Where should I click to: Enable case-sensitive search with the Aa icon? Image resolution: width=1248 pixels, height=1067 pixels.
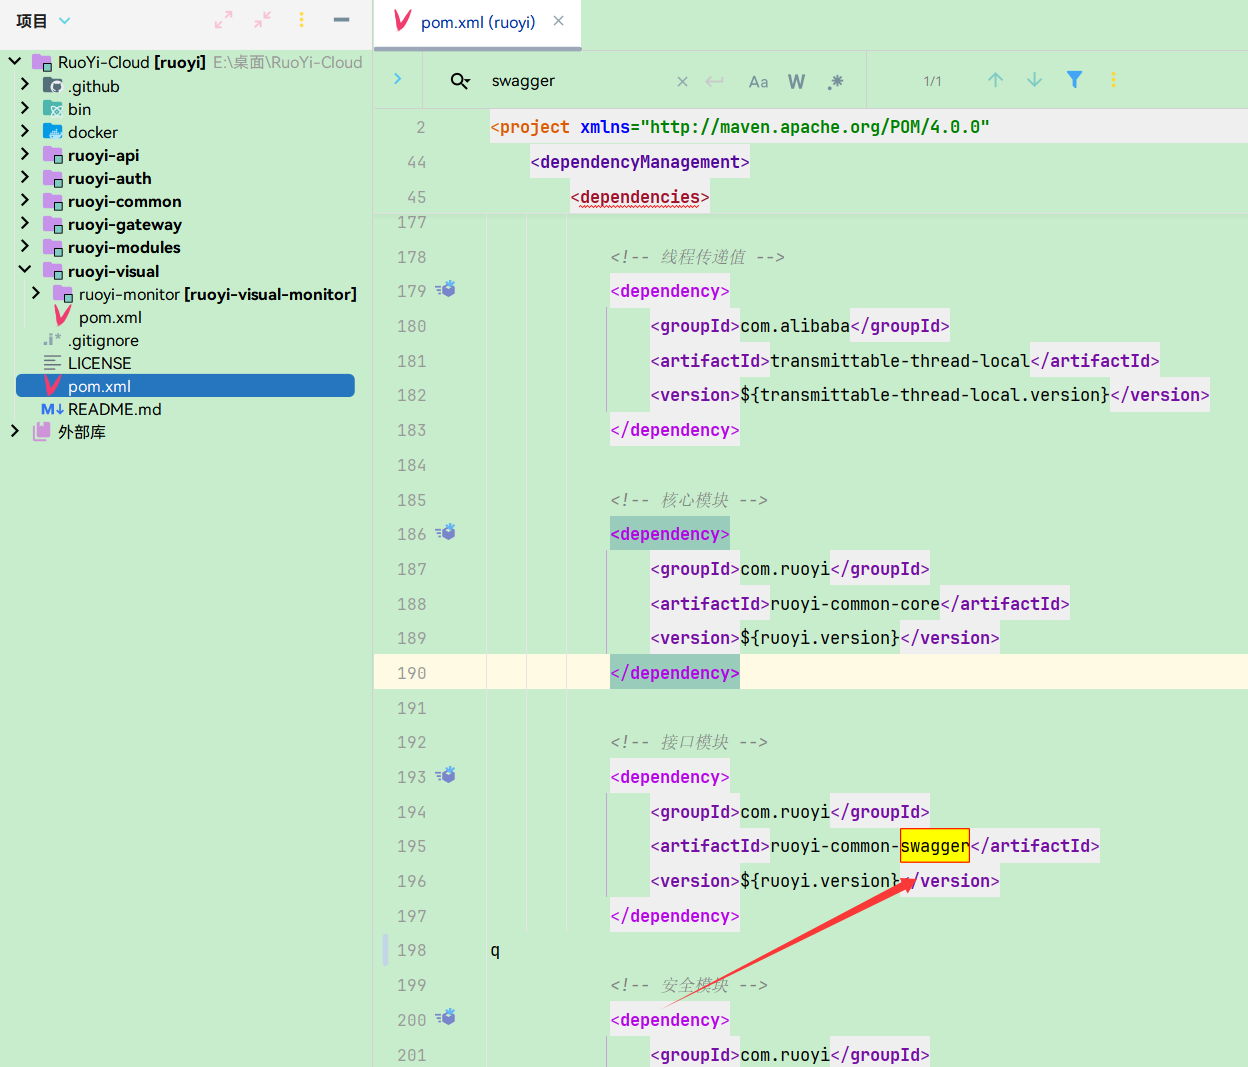758,81
